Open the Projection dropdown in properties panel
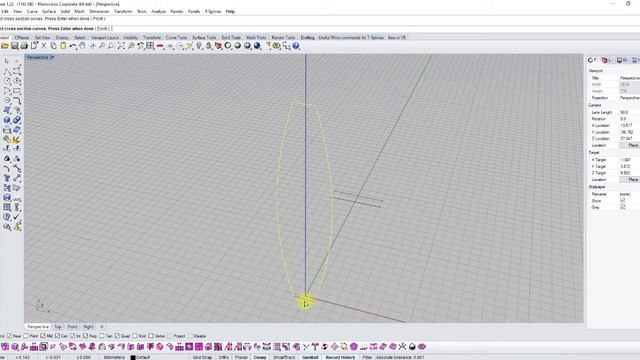Image resolution: width=640 pixels, height=360 pixels. pos(629,98)
